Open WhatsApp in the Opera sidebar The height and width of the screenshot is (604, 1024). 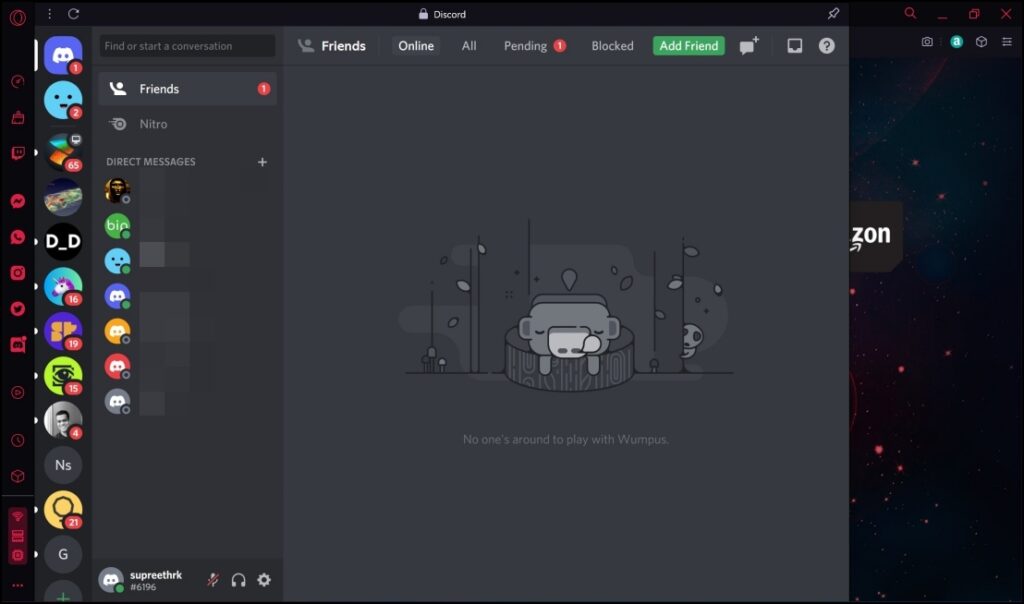[x=18, y=237]
